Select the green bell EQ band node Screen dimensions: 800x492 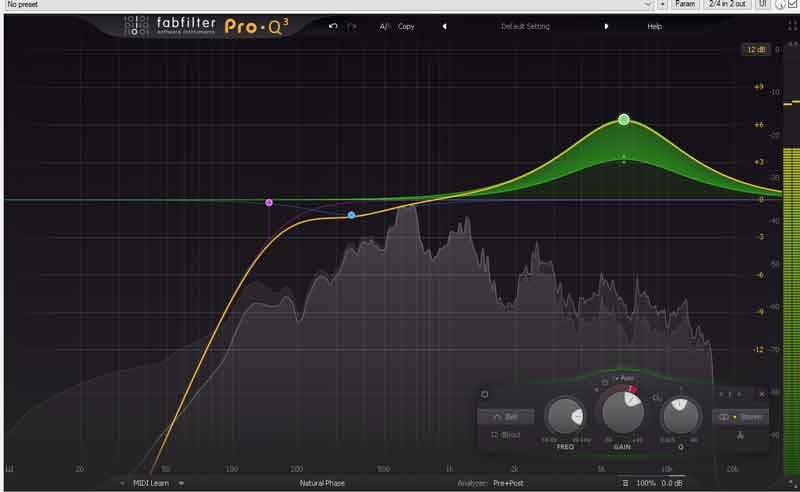pos(623,119)
